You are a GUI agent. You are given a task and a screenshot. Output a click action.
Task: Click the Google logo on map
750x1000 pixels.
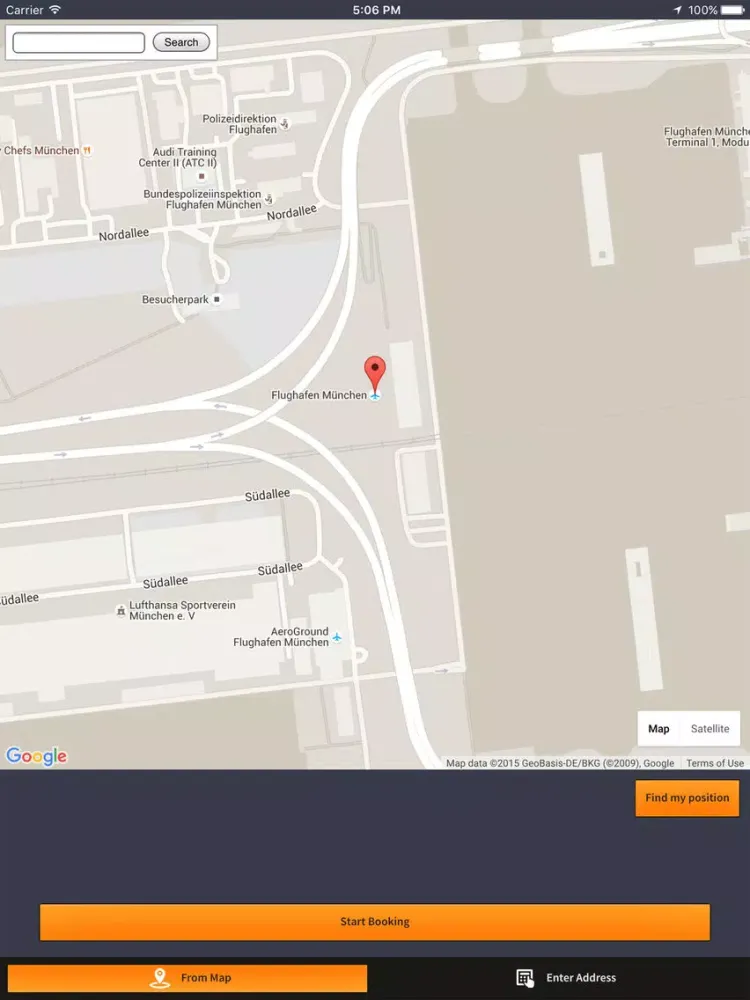36,756
